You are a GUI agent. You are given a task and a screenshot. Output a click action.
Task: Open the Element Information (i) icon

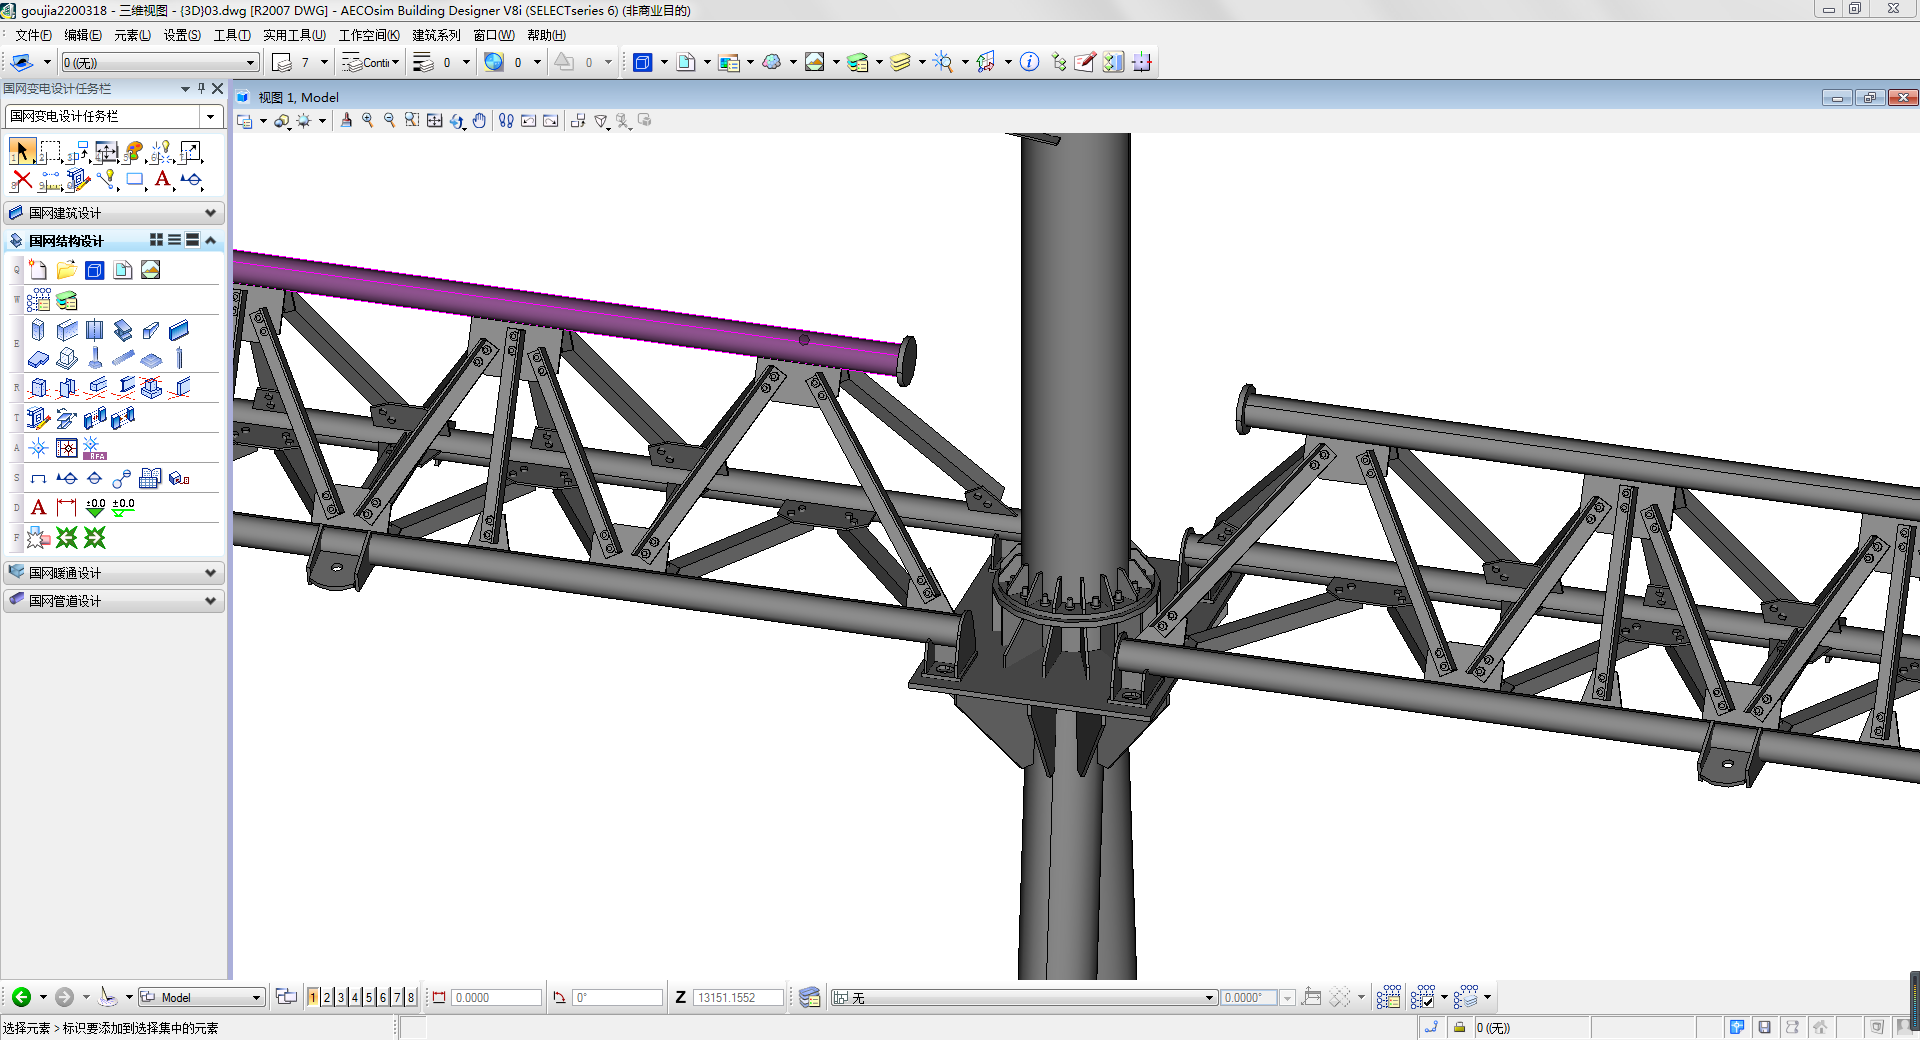[1029, 62]
